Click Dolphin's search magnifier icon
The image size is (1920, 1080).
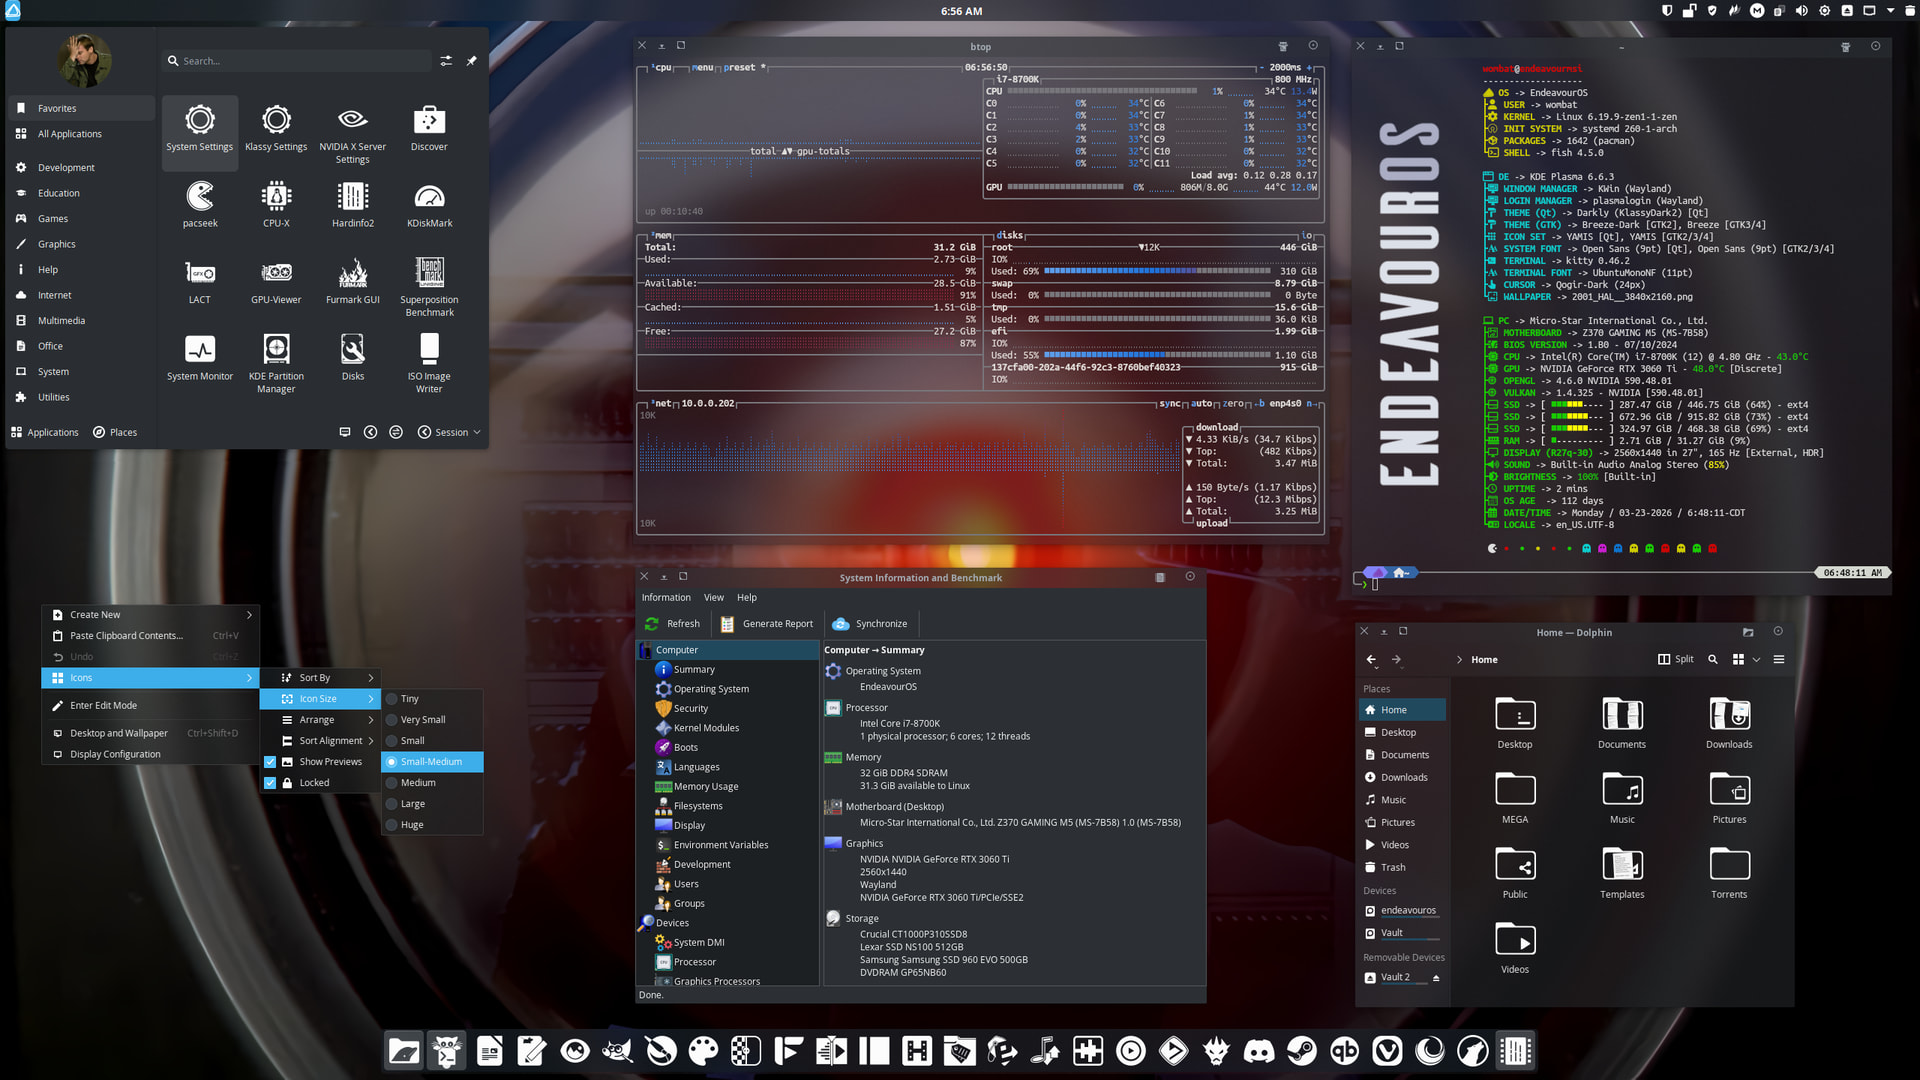pos(1712,660)
